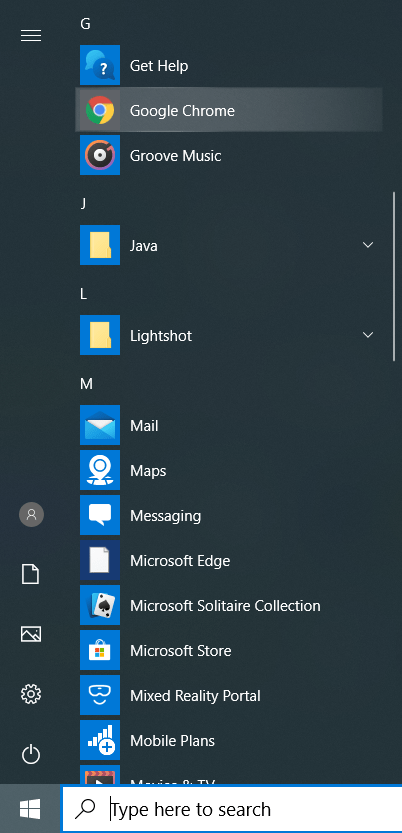Expand the Java folder chevron

(x=367, y=245)
